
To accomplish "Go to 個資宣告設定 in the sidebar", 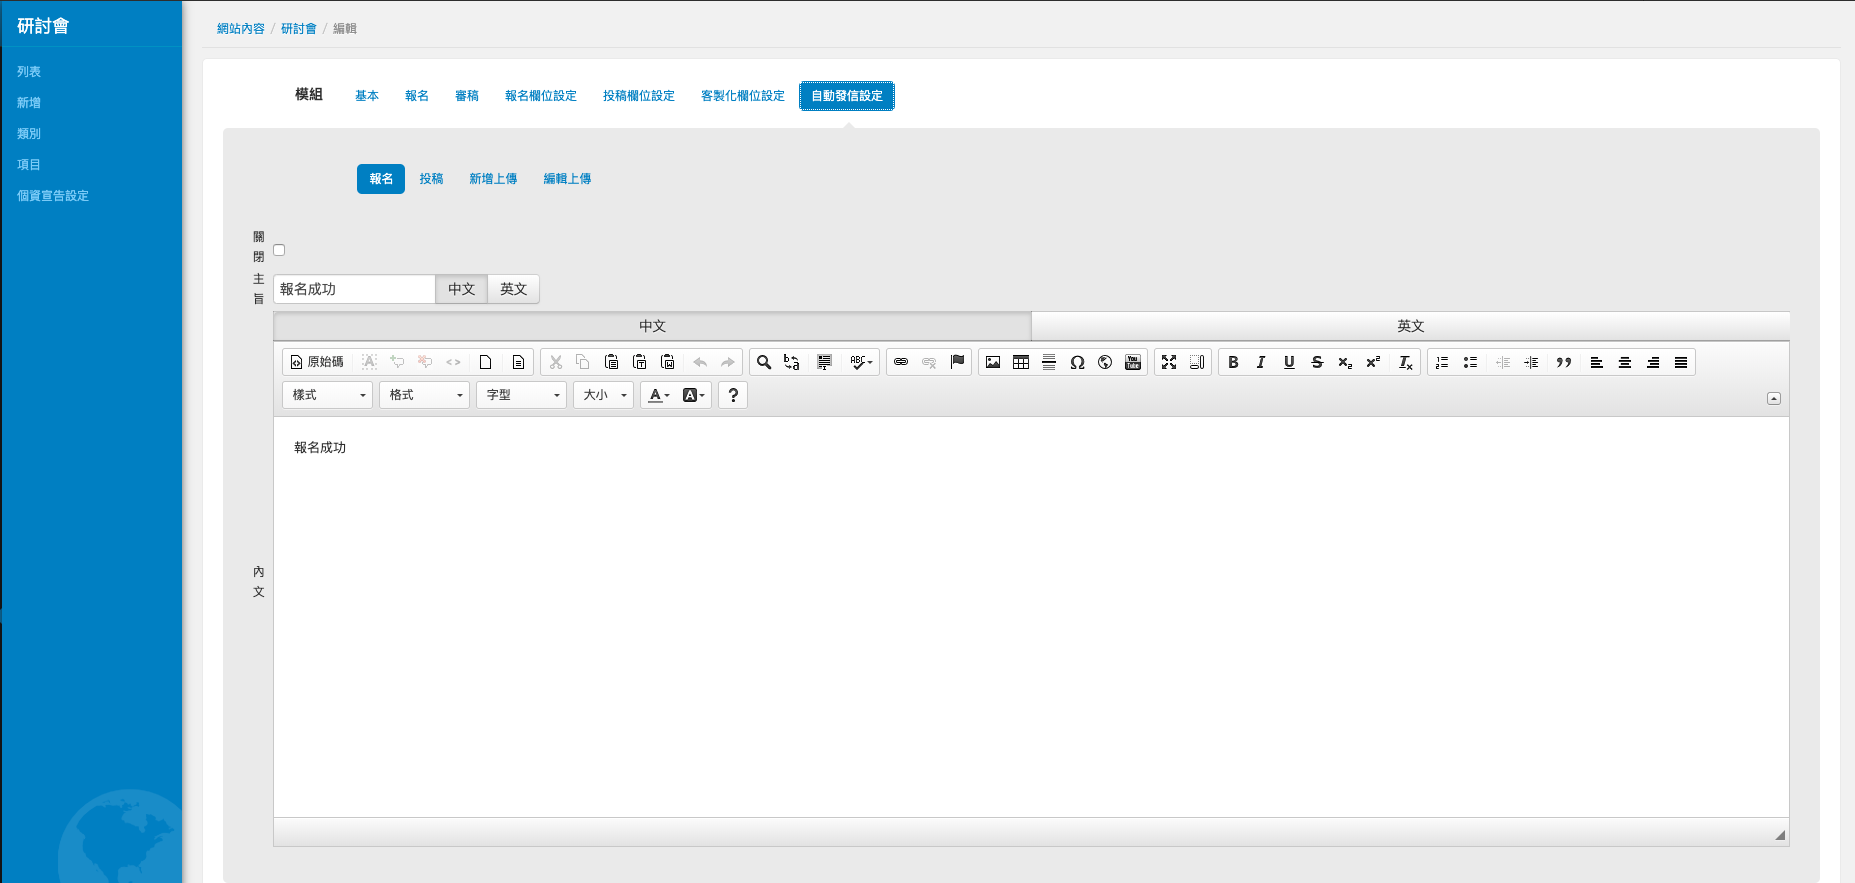I will pos(53,196).
